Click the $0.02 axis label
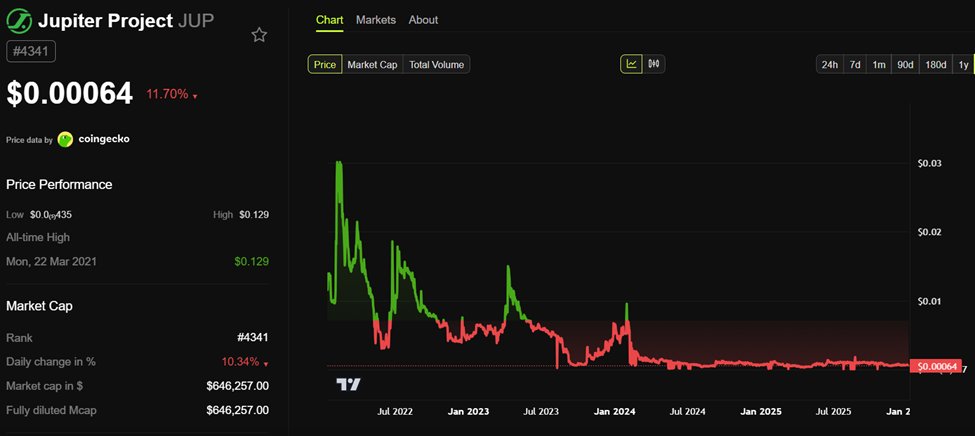Image resolution: width=975 pixels, height=436 pixels. click(929, 232)
